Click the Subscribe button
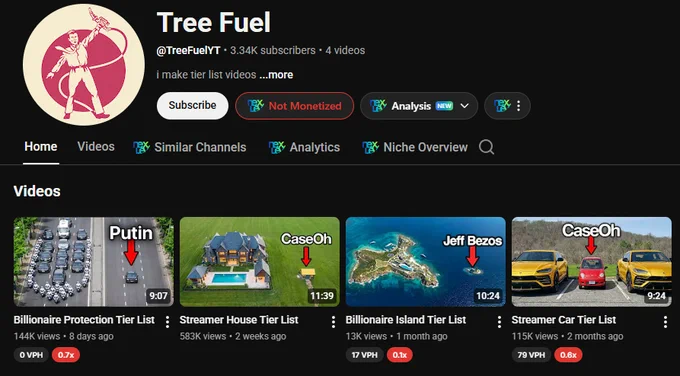This screenshot has width=680, height=376. pos(193,105)
